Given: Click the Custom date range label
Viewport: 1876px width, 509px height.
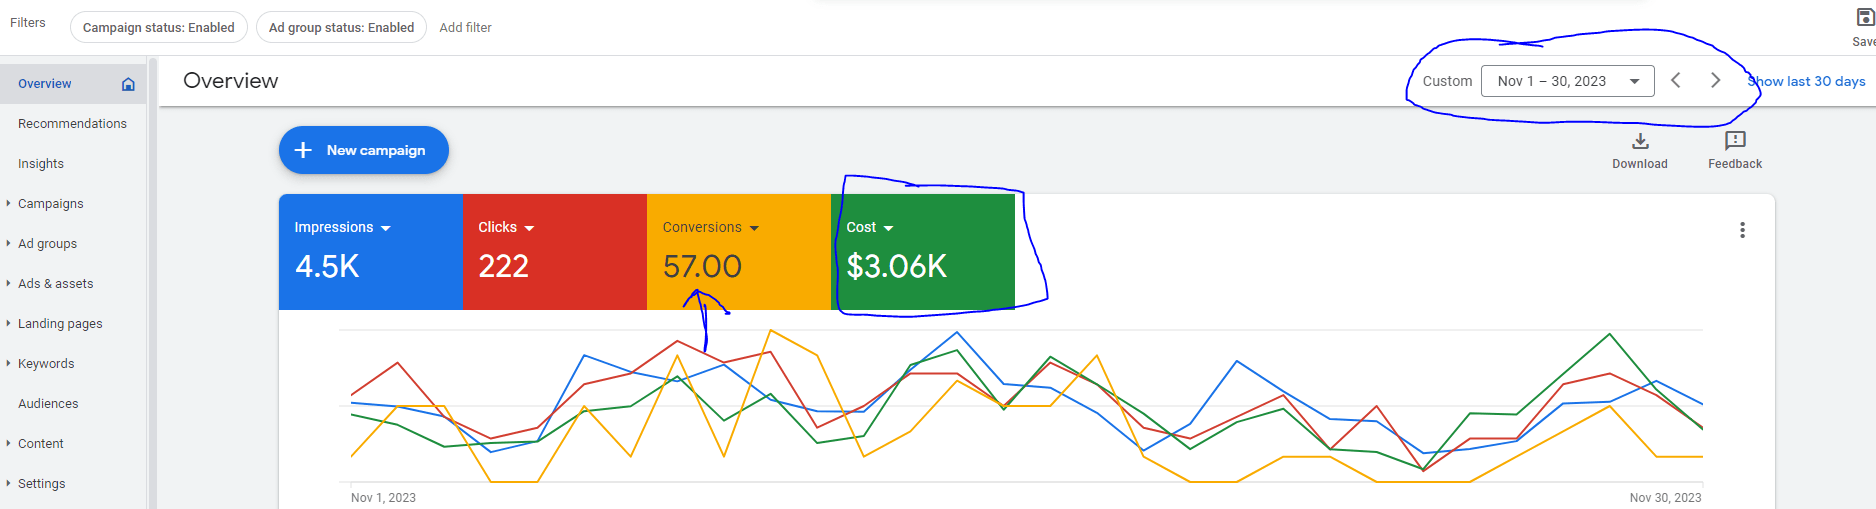Looking at the screenshot, I should coord(1447,81).
